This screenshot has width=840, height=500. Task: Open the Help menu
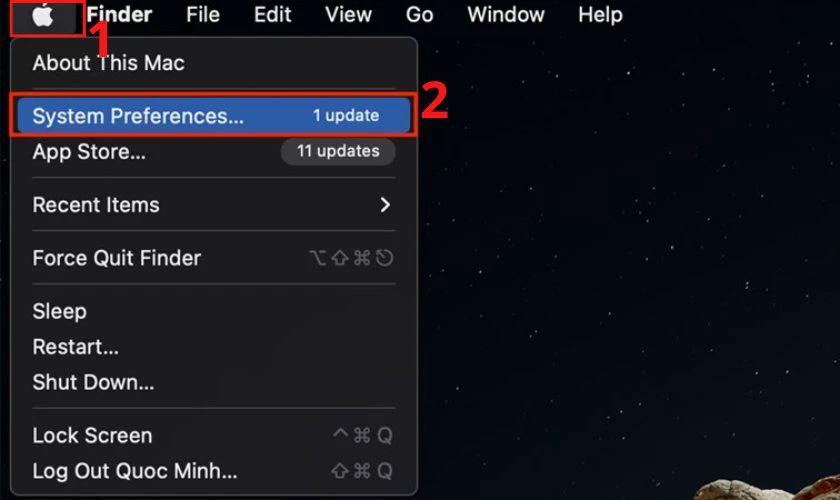600,14
